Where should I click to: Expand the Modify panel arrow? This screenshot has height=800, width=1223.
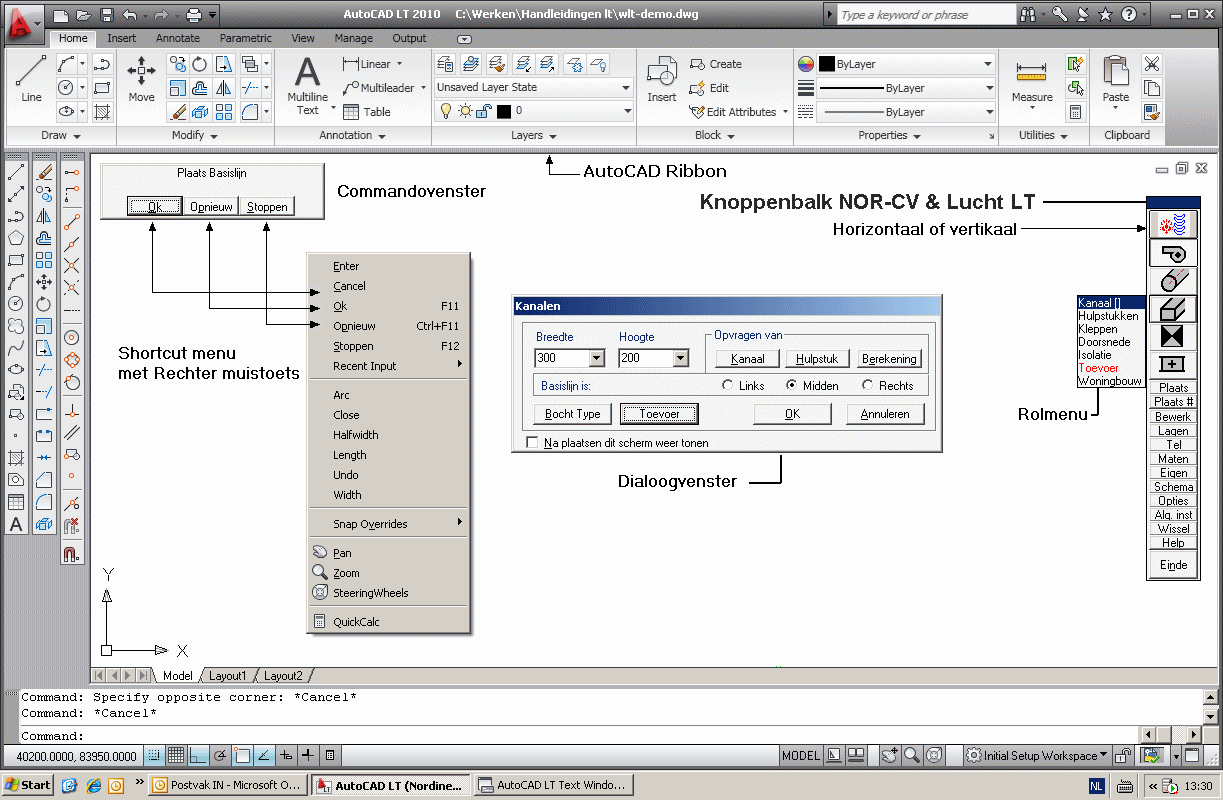coord(214,136)
